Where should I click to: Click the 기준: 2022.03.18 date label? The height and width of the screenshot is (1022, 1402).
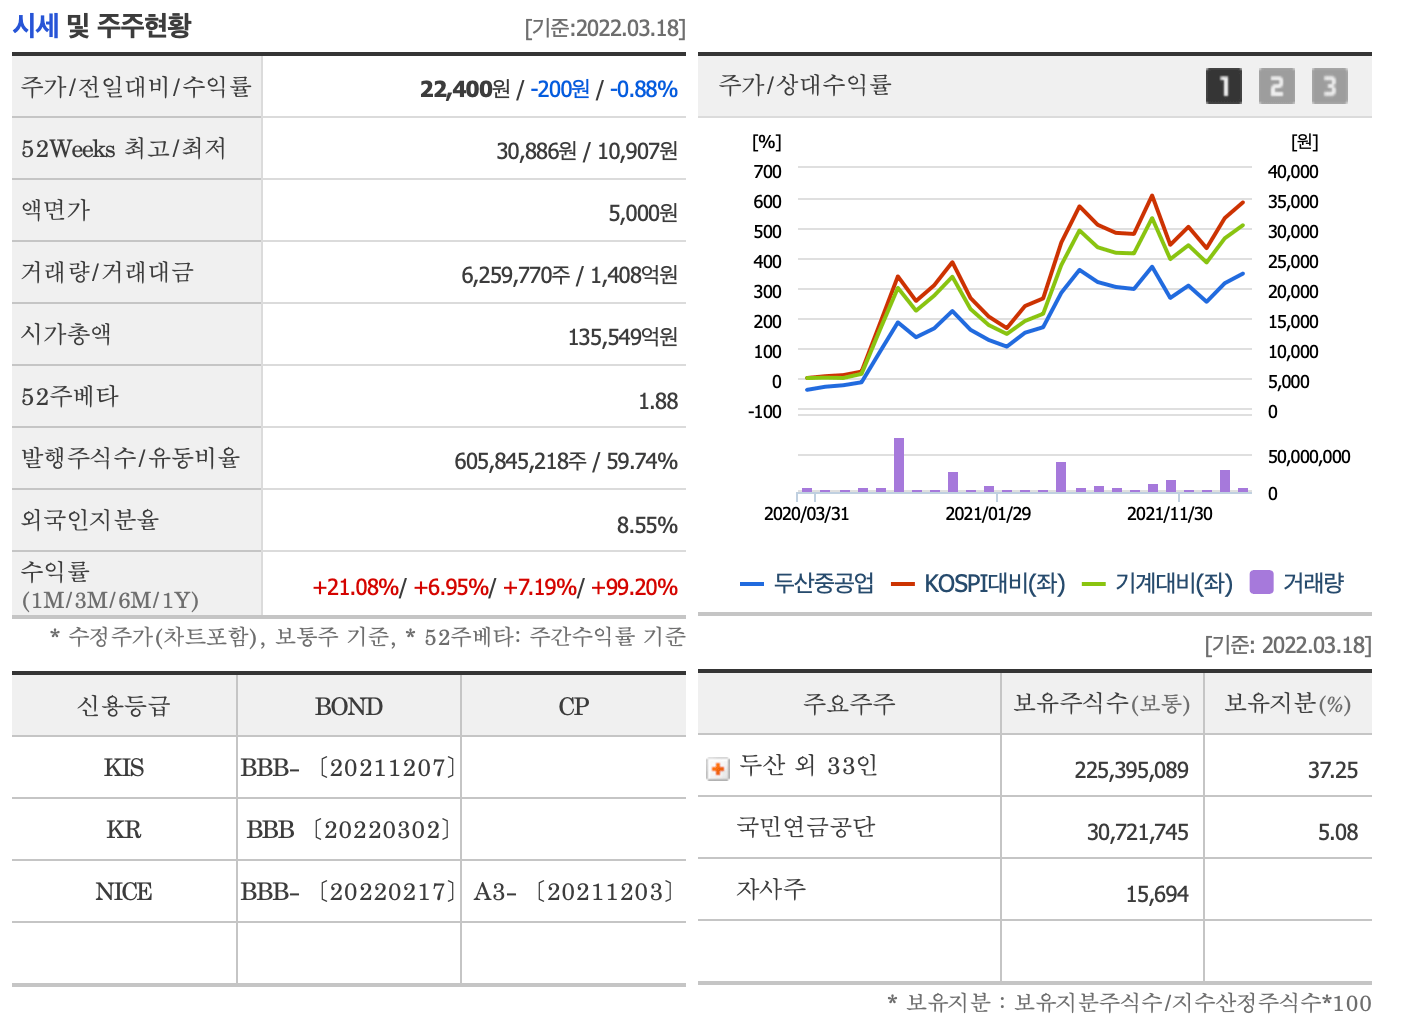1288,645
